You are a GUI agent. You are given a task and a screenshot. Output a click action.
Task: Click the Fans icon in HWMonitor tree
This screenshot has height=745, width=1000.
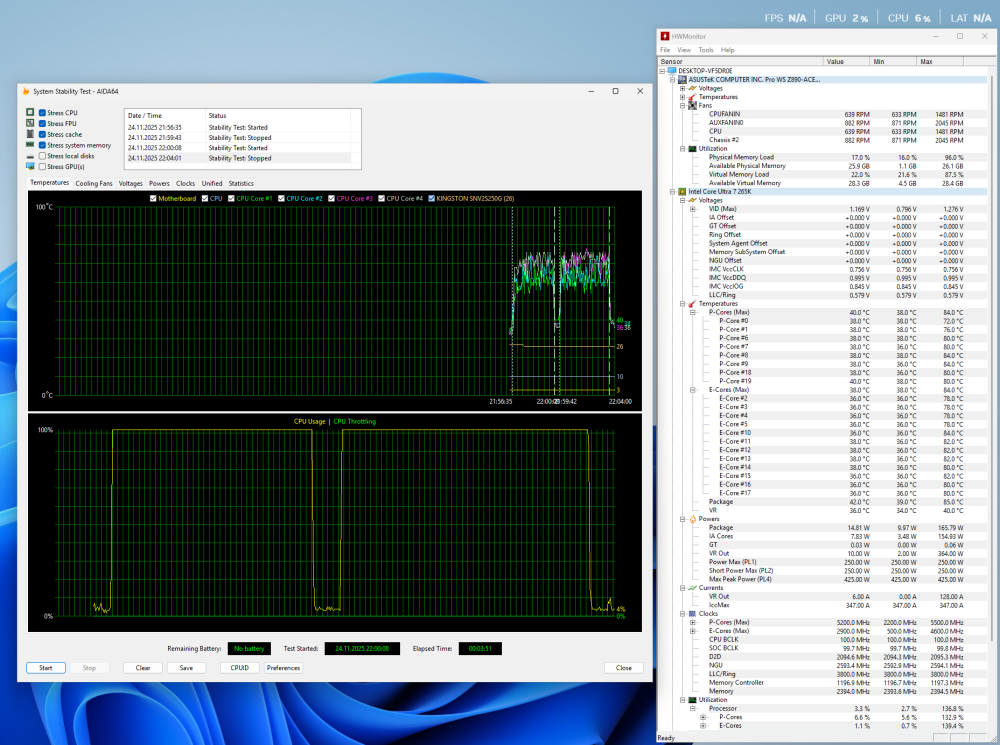(693, 105)
